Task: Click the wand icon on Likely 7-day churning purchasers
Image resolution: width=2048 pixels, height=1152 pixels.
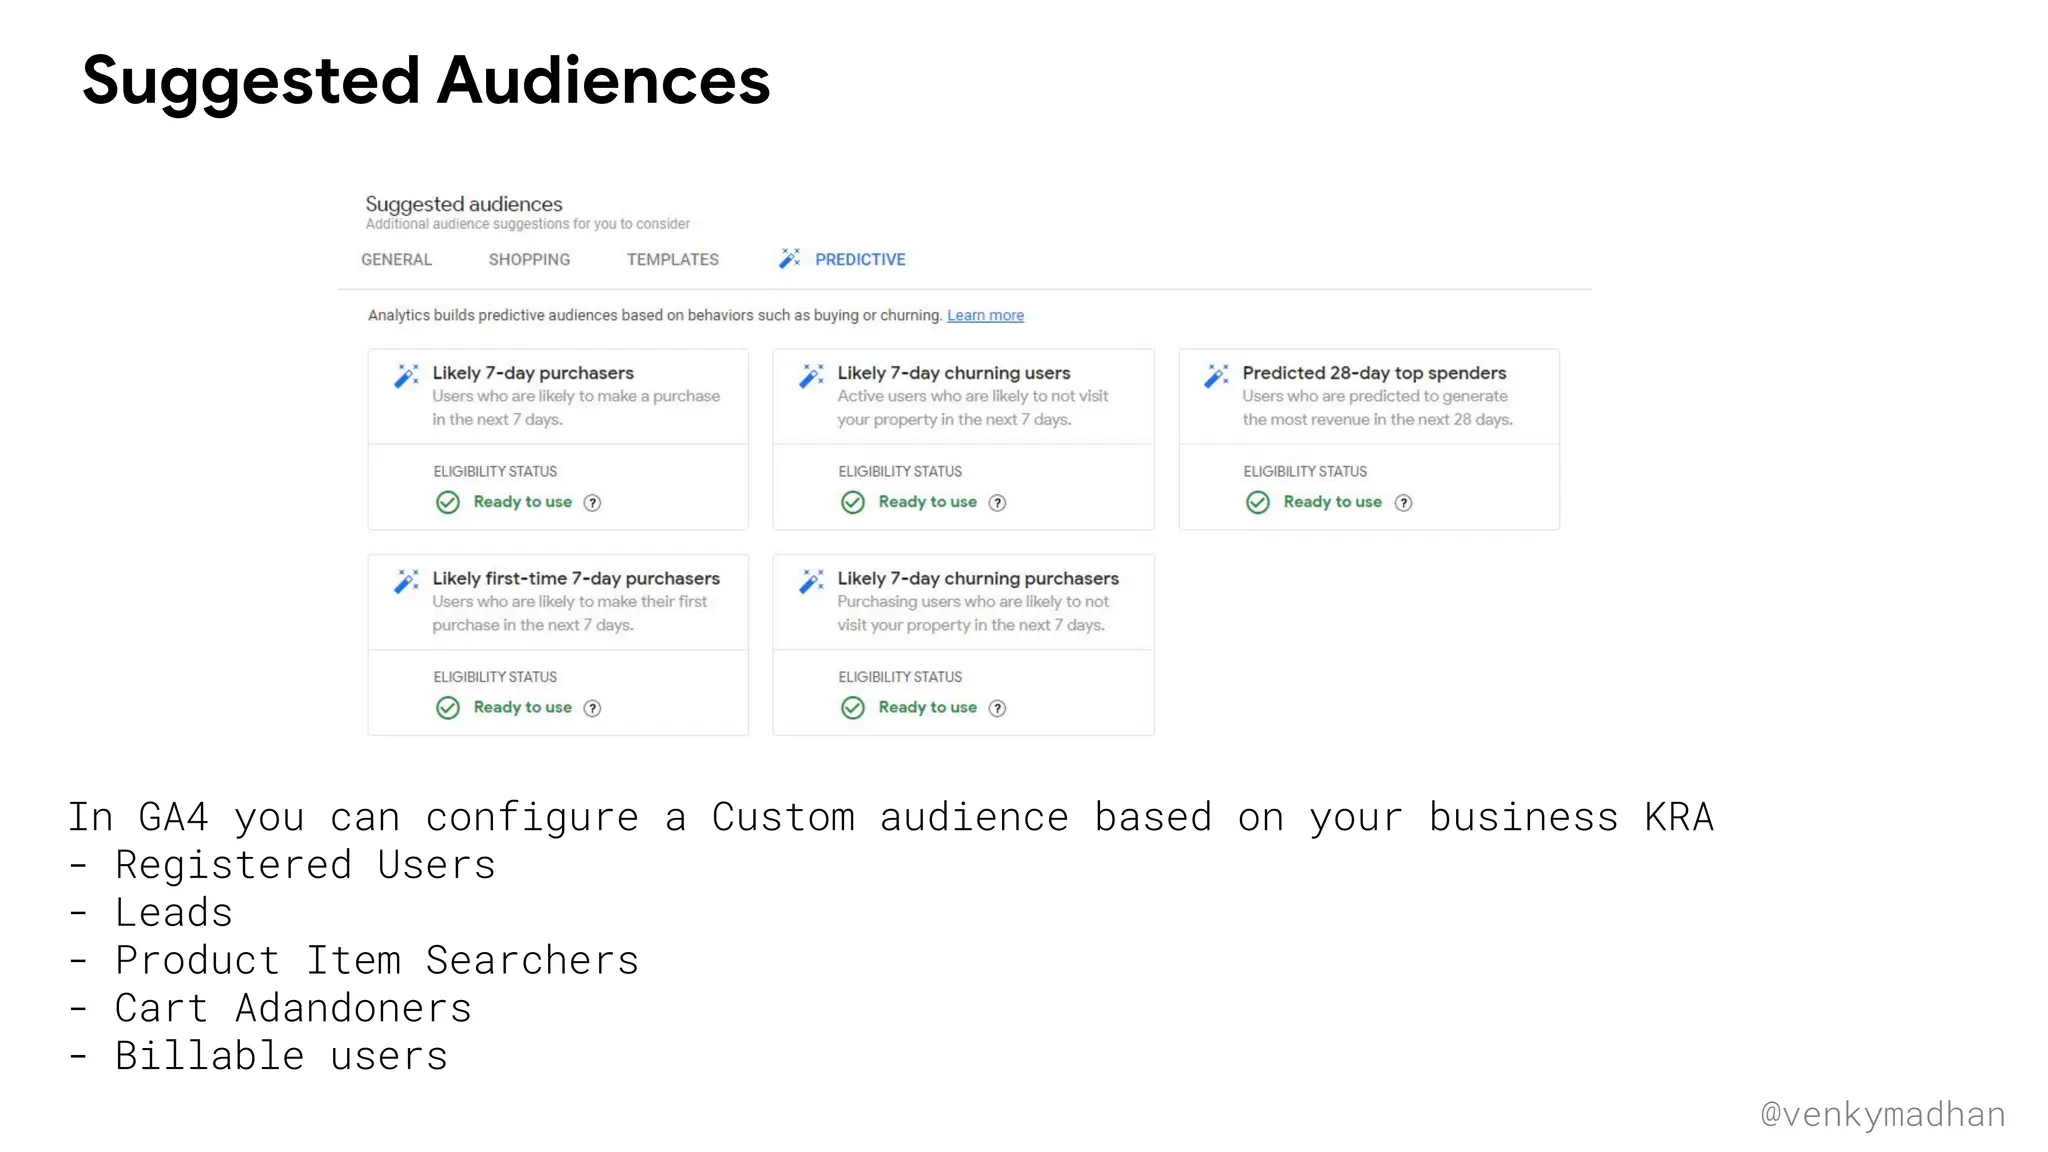Action: (811, 581)
